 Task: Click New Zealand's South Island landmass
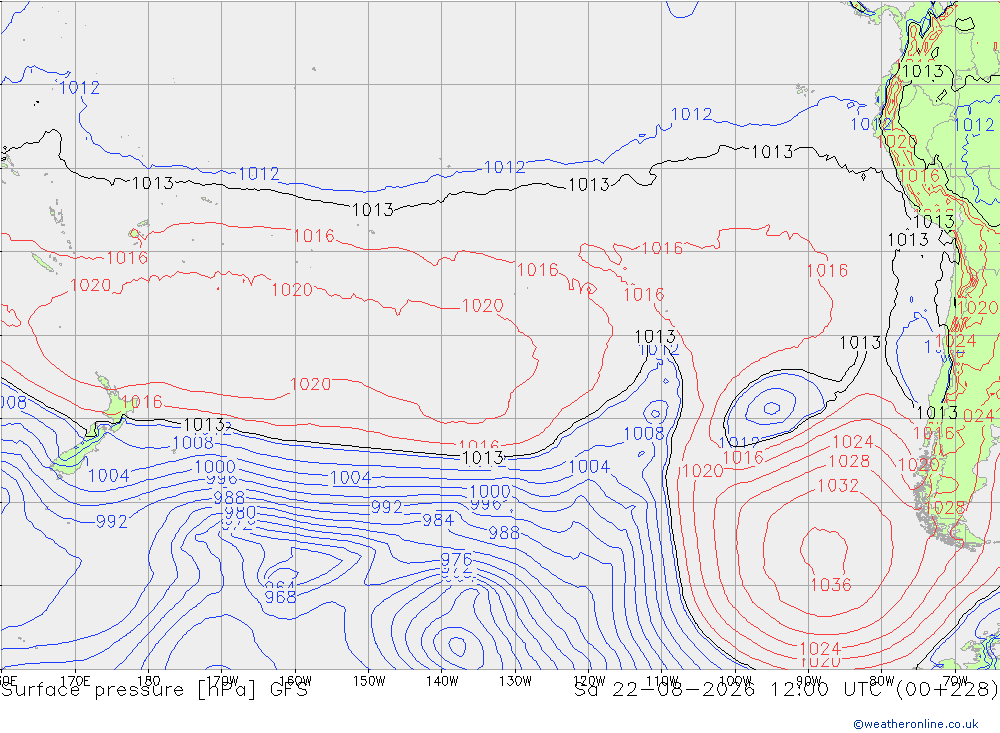pos(80,450)
